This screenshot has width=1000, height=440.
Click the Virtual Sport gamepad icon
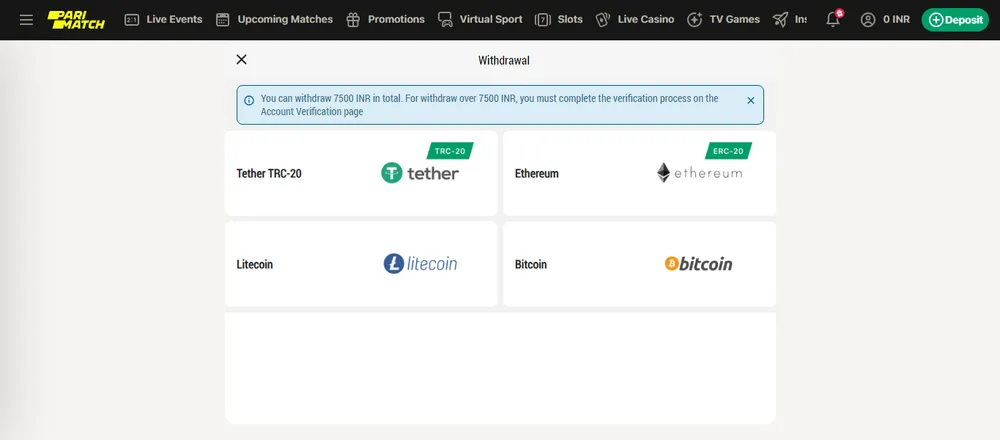(x=445, y=20)
